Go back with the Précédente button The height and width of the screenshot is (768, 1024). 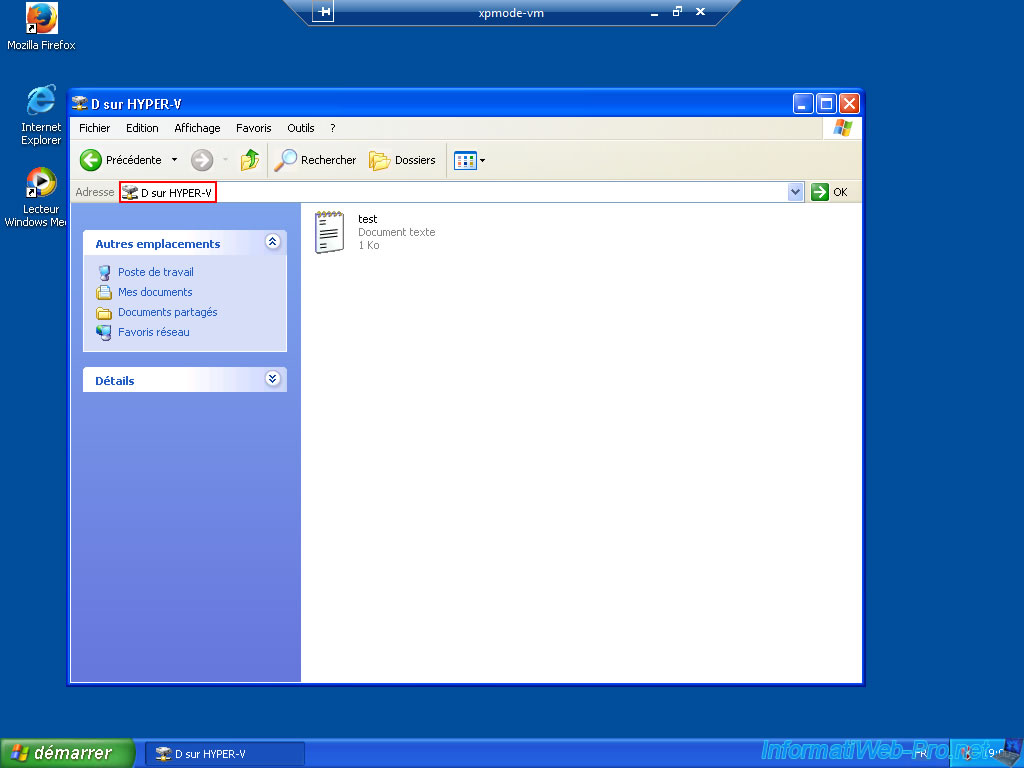(121, 160)
